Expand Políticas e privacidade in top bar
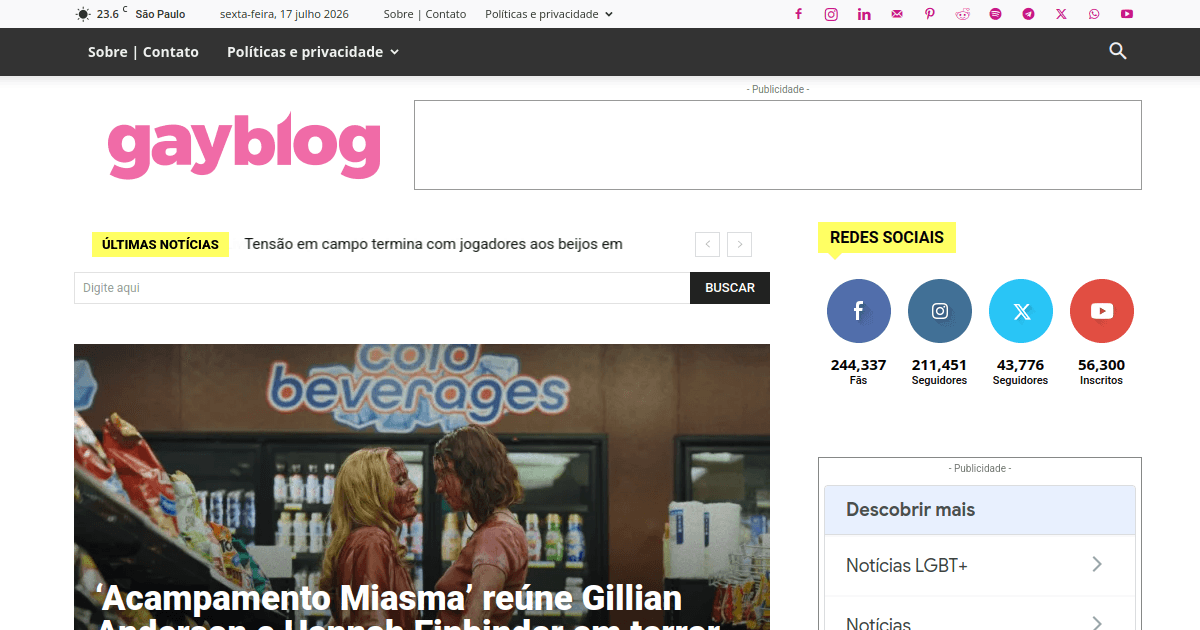 coord(549,14)
